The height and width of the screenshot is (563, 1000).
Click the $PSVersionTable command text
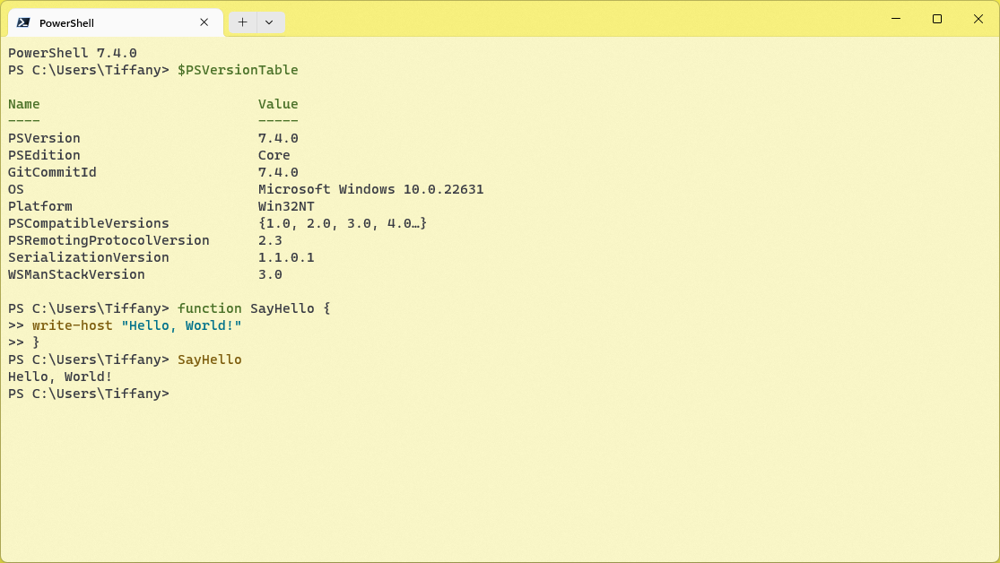(237, 70)
